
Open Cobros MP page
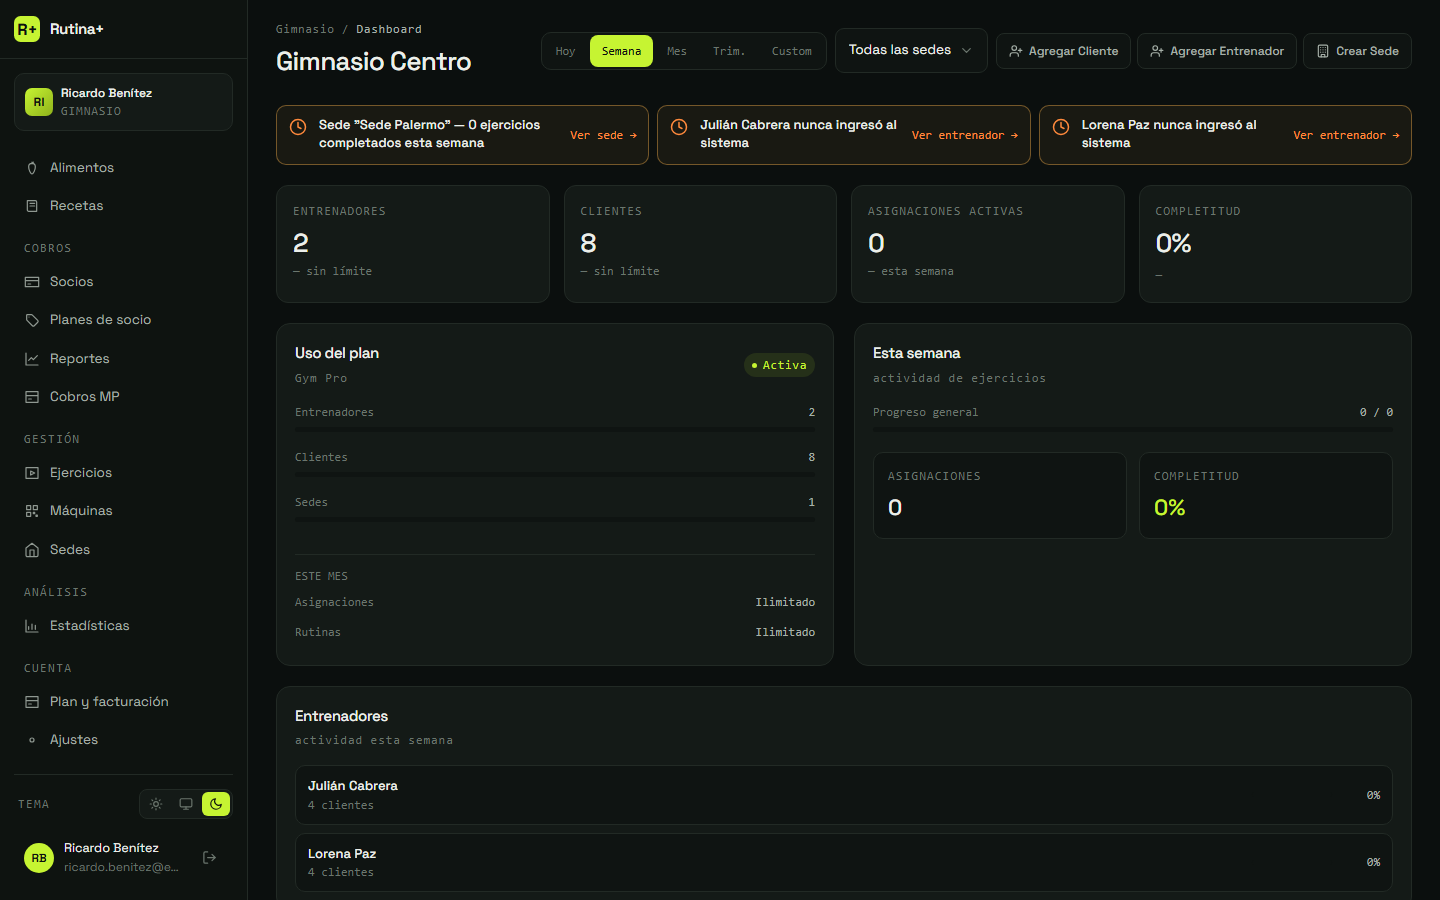click(123, 397)
